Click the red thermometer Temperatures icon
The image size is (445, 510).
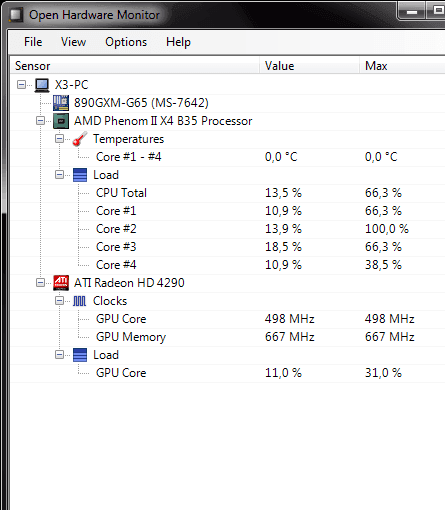pos(80,139)
